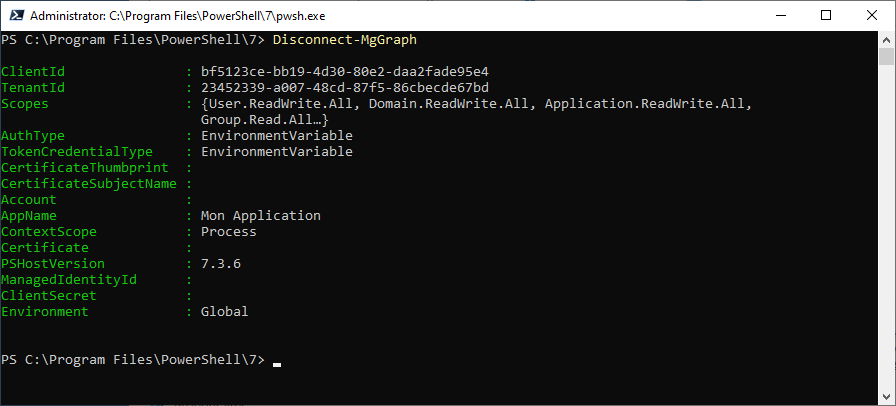The image size is (896, 406).
Task: Click the AuthType value EnvironmentVariable
Action: (277, 136)
